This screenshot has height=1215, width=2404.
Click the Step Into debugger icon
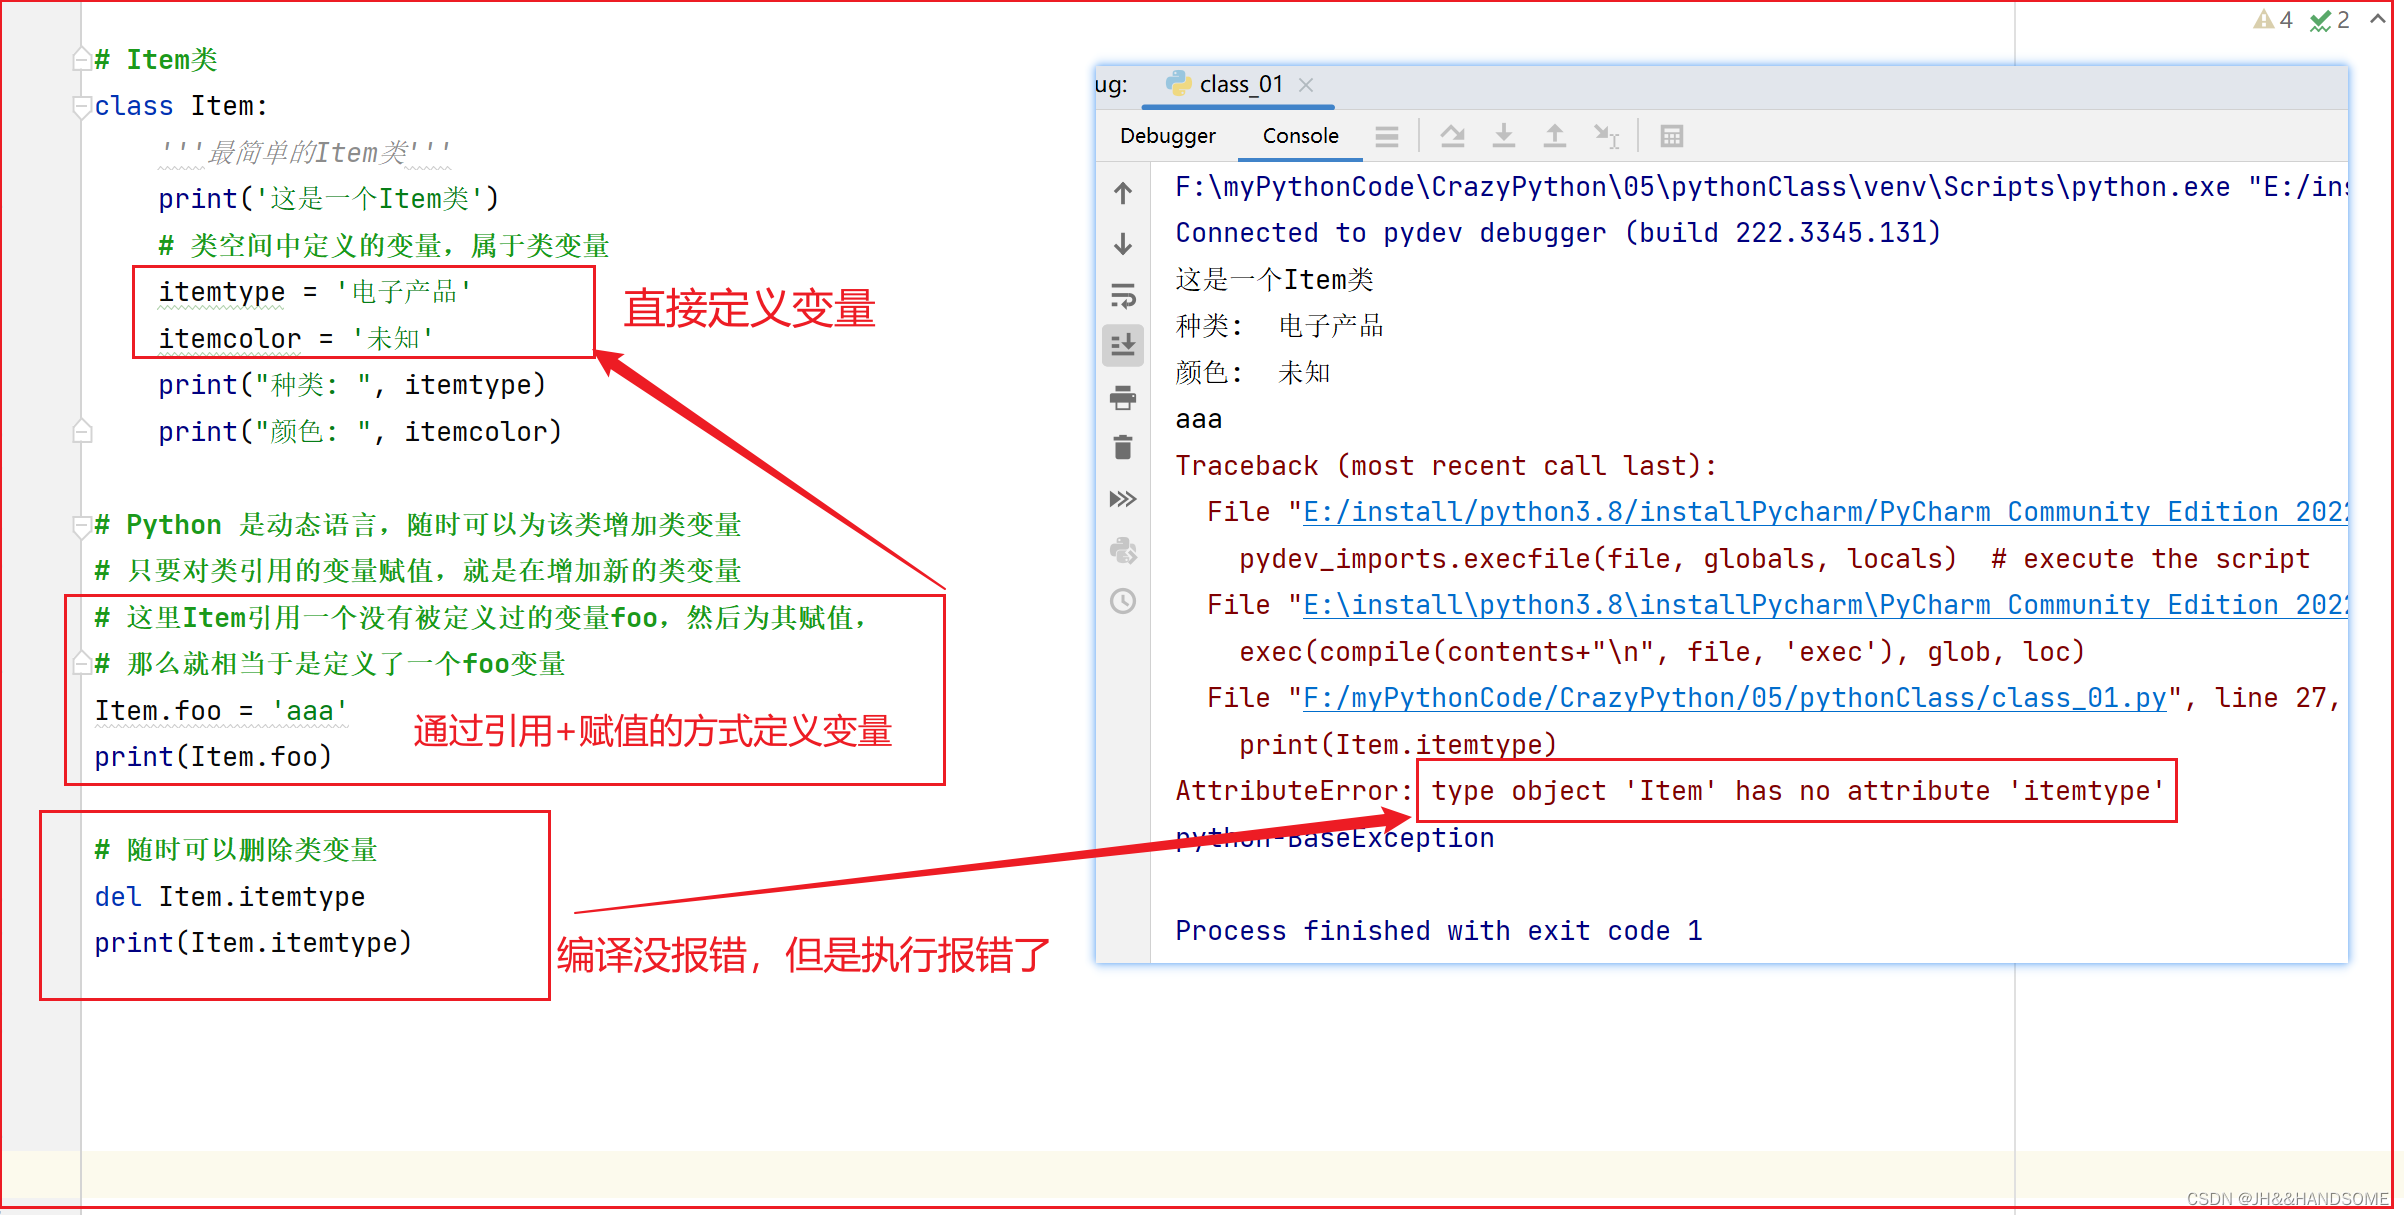pos(1503,136)
